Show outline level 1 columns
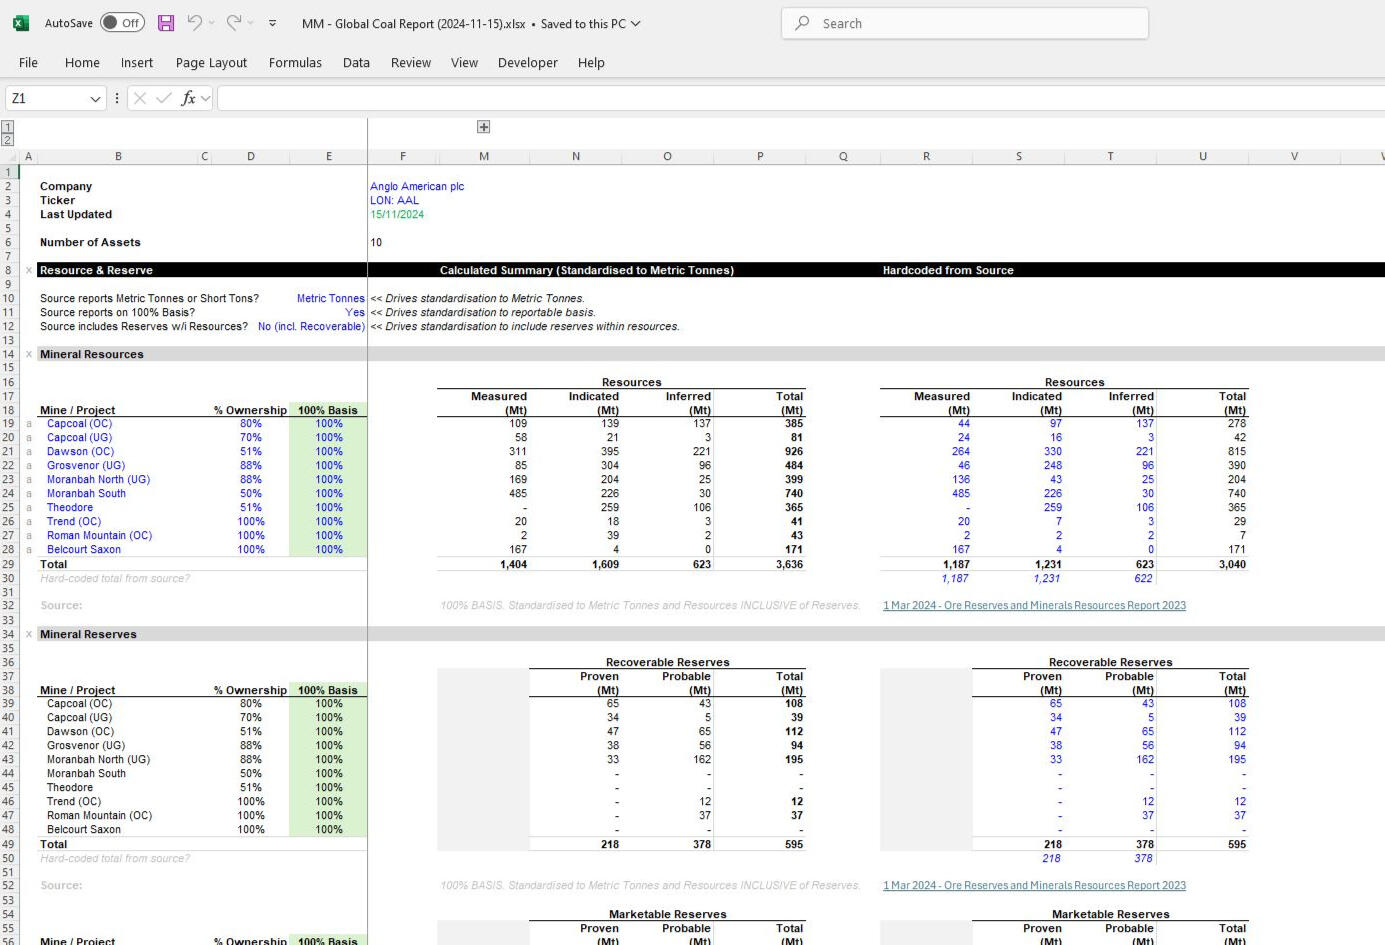 tap(7, 127)
